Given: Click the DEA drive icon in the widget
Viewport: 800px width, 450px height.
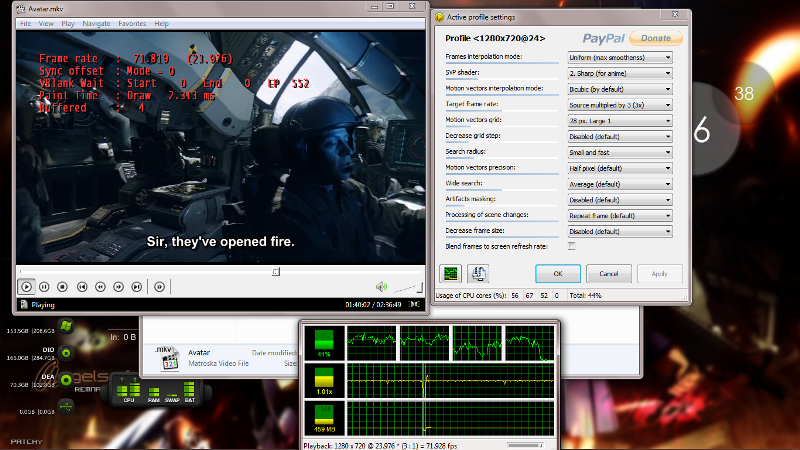Looking at the screenshot, I should 66,380.
